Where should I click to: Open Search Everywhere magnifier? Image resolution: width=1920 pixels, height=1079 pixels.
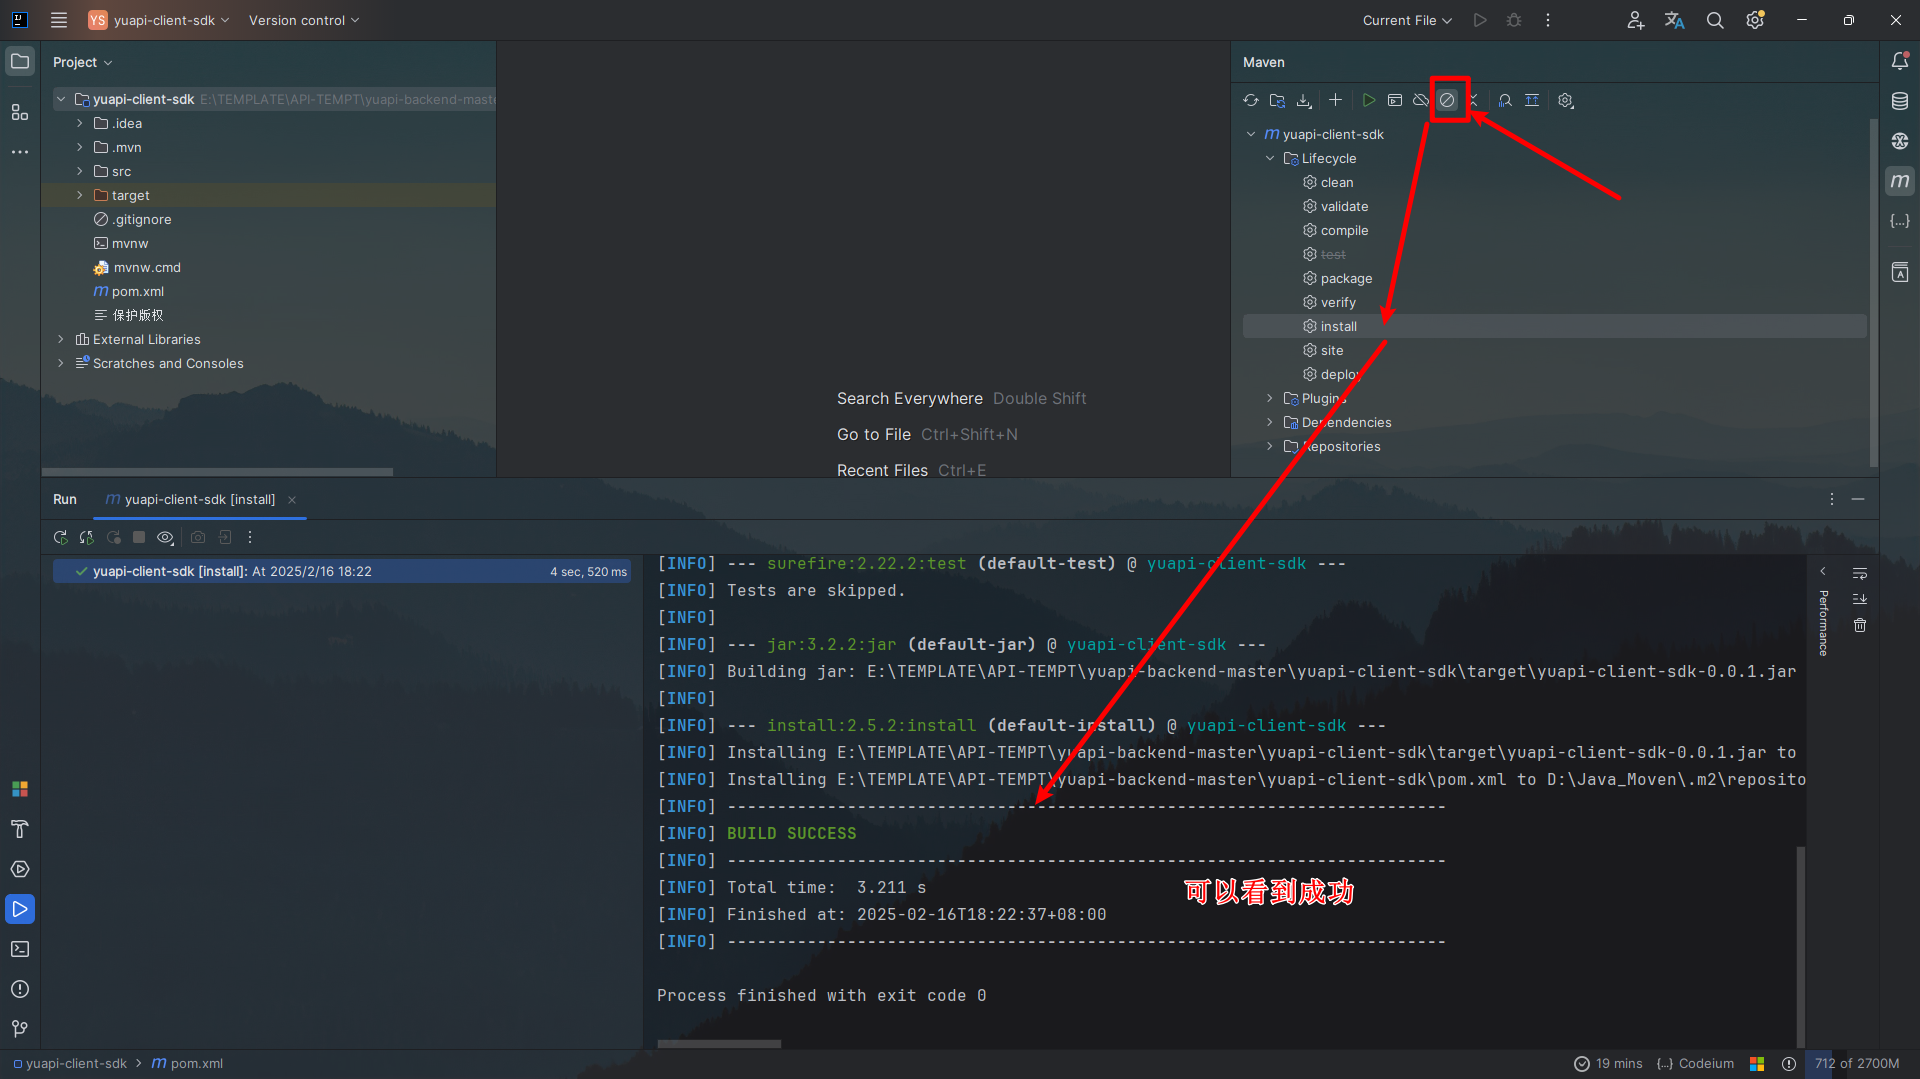(x=1715, y=20)
